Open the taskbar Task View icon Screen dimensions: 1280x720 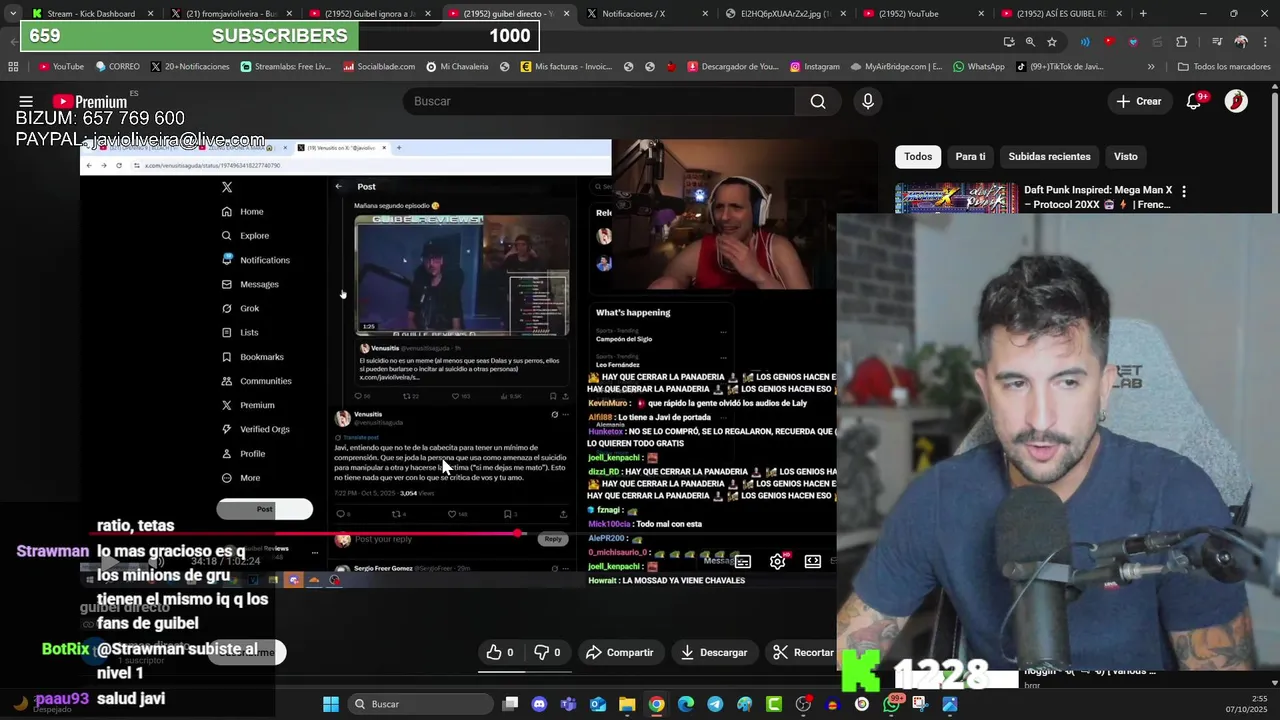click(510, 704)
